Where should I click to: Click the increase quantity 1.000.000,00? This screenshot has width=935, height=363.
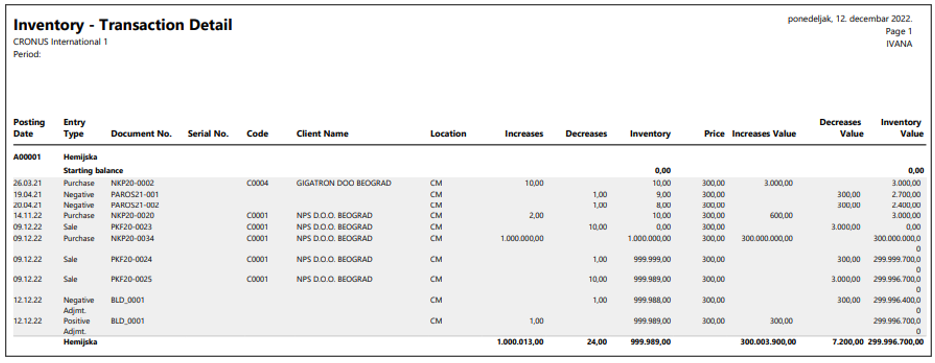point(522,238)
